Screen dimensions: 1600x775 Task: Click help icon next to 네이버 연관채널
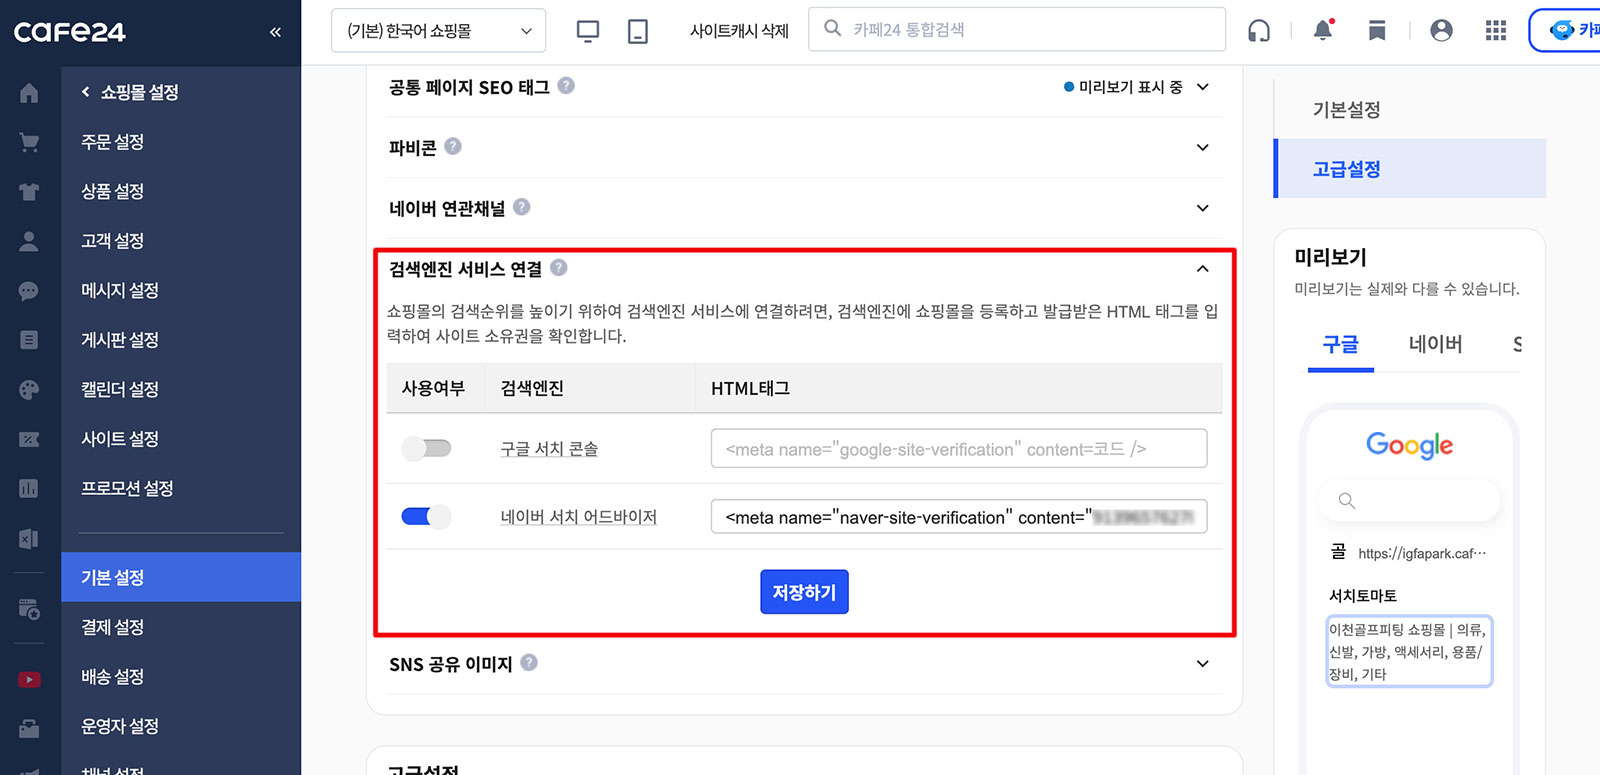click(522, 207)
